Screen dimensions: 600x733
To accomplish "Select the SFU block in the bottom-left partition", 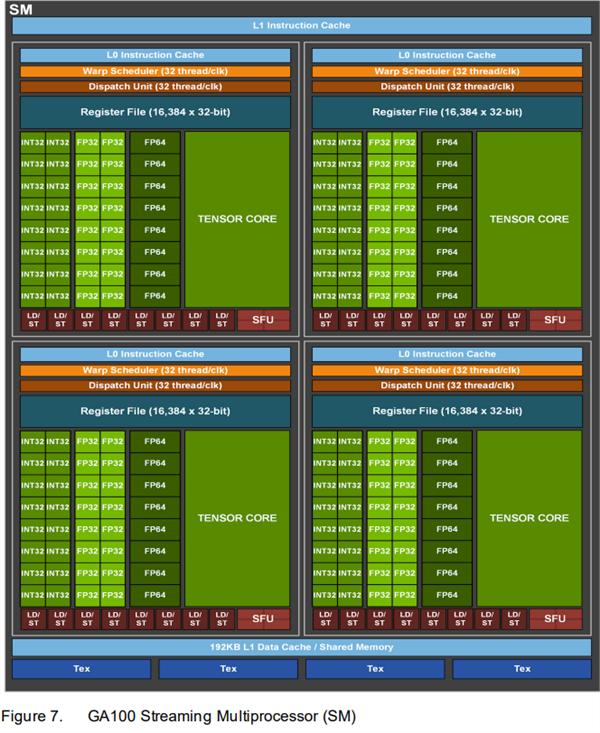I will click(263, 618).
